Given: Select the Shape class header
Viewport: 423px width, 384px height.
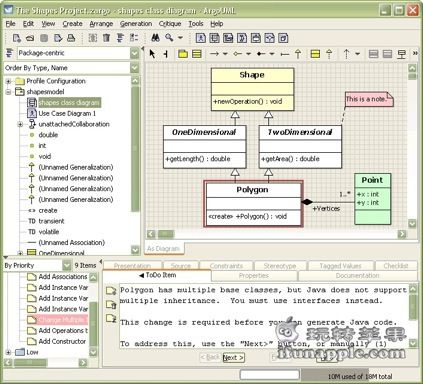Looking at the screenshot, I should (x=252, y=75).
